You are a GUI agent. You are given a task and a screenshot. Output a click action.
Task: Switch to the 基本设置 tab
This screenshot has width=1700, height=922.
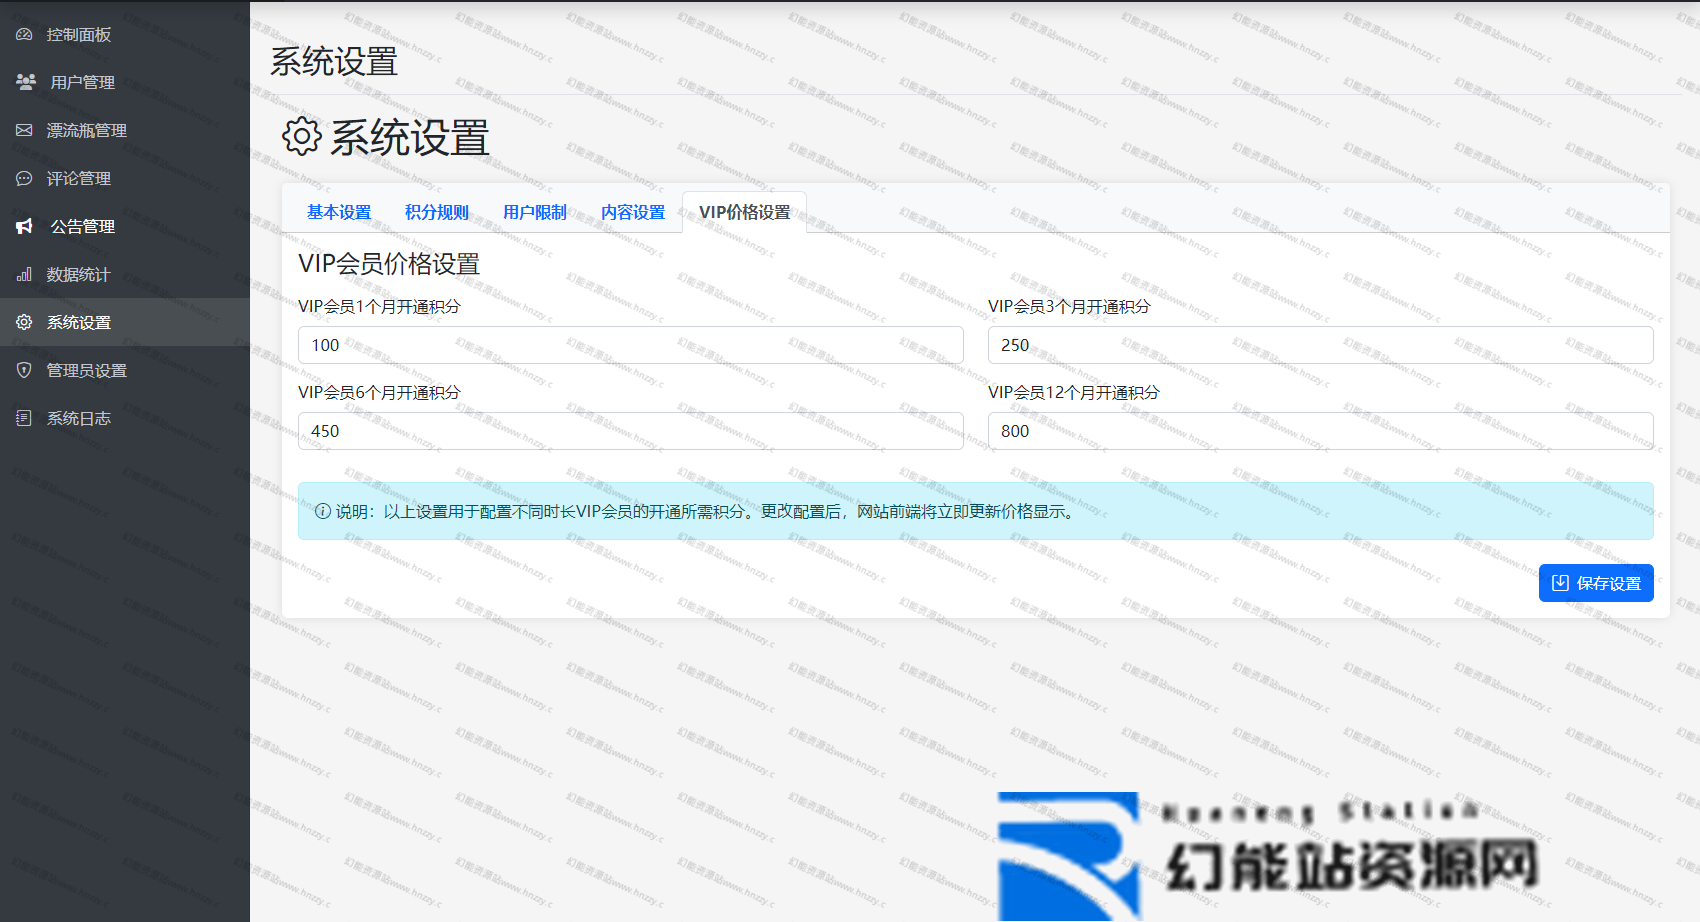(x=339, y=212)
